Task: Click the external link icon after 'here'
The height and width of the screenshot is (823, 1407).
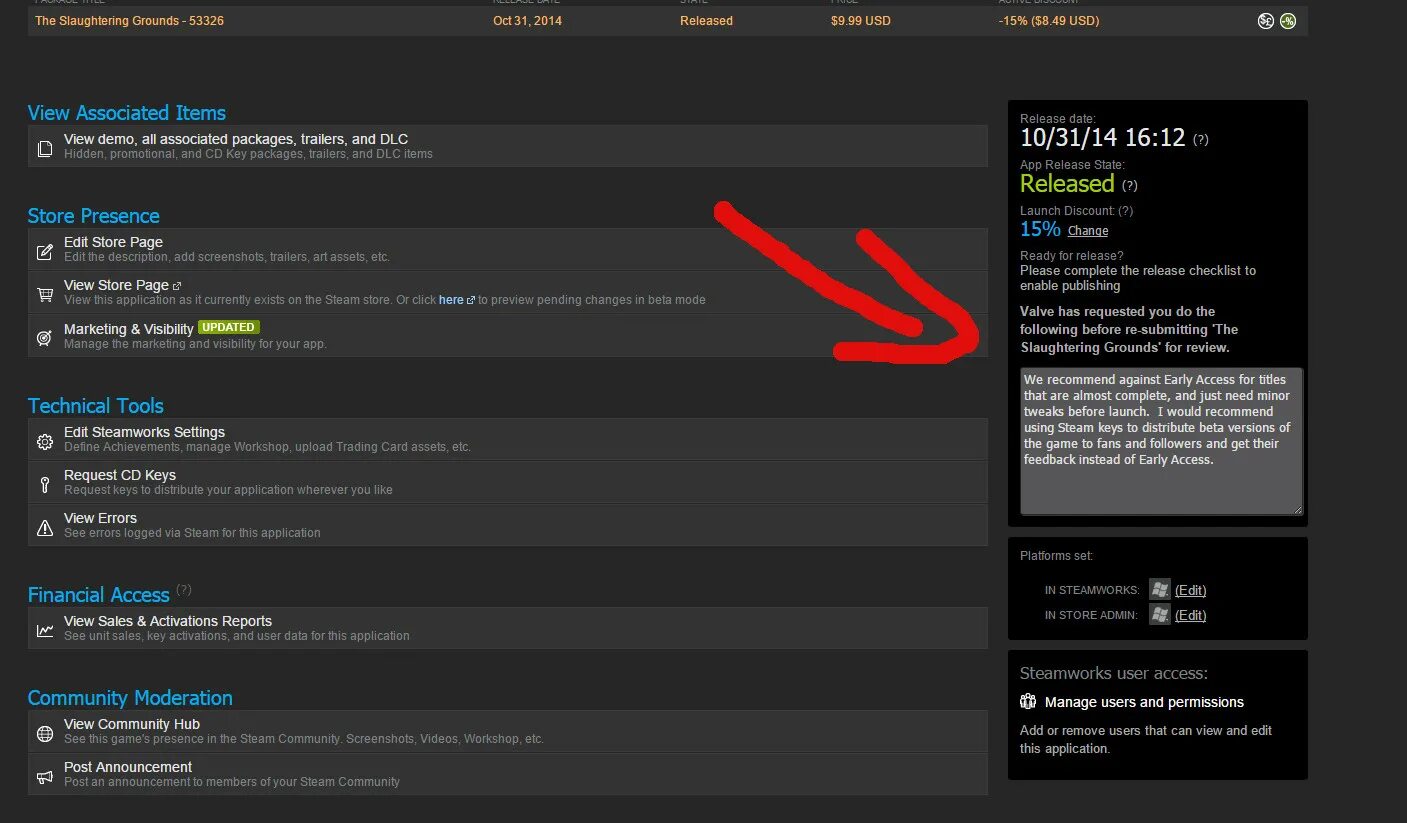Action: [x=471, y=300]
